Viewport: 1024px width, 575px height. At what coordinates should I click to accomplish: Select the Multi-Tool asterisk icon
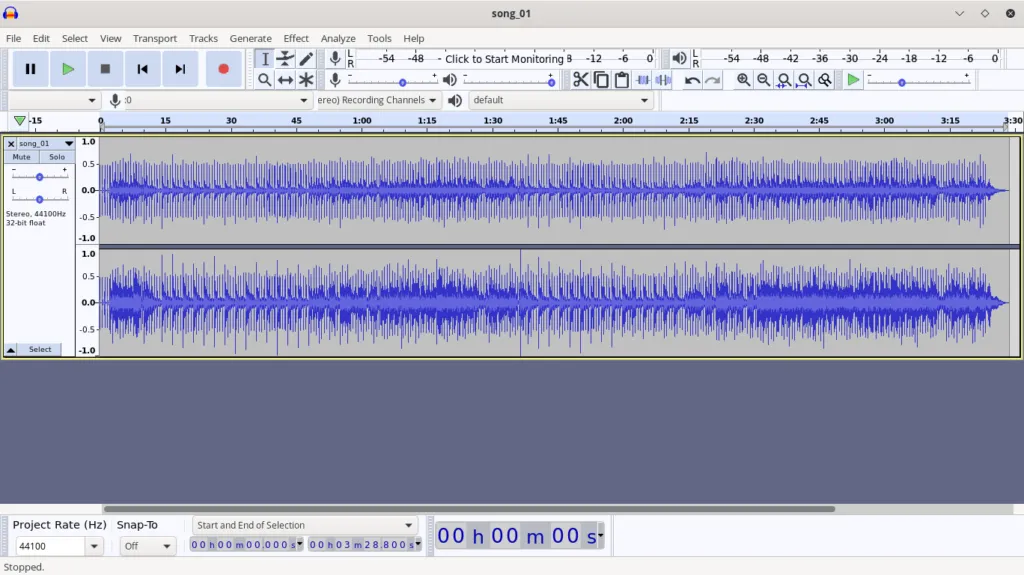coord(306,80)
